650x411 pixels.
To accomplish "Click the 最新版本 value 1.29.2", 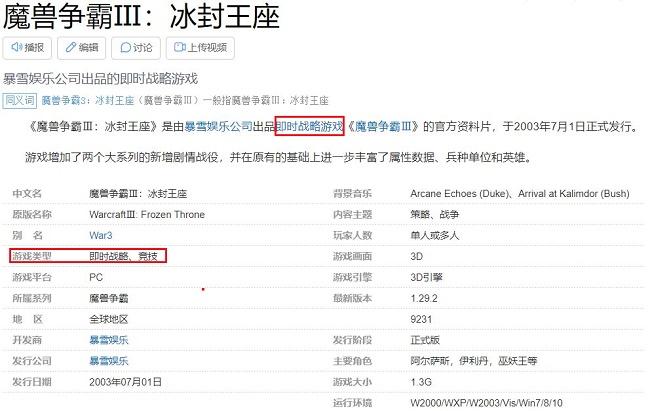I will click(x=424, y=298).
